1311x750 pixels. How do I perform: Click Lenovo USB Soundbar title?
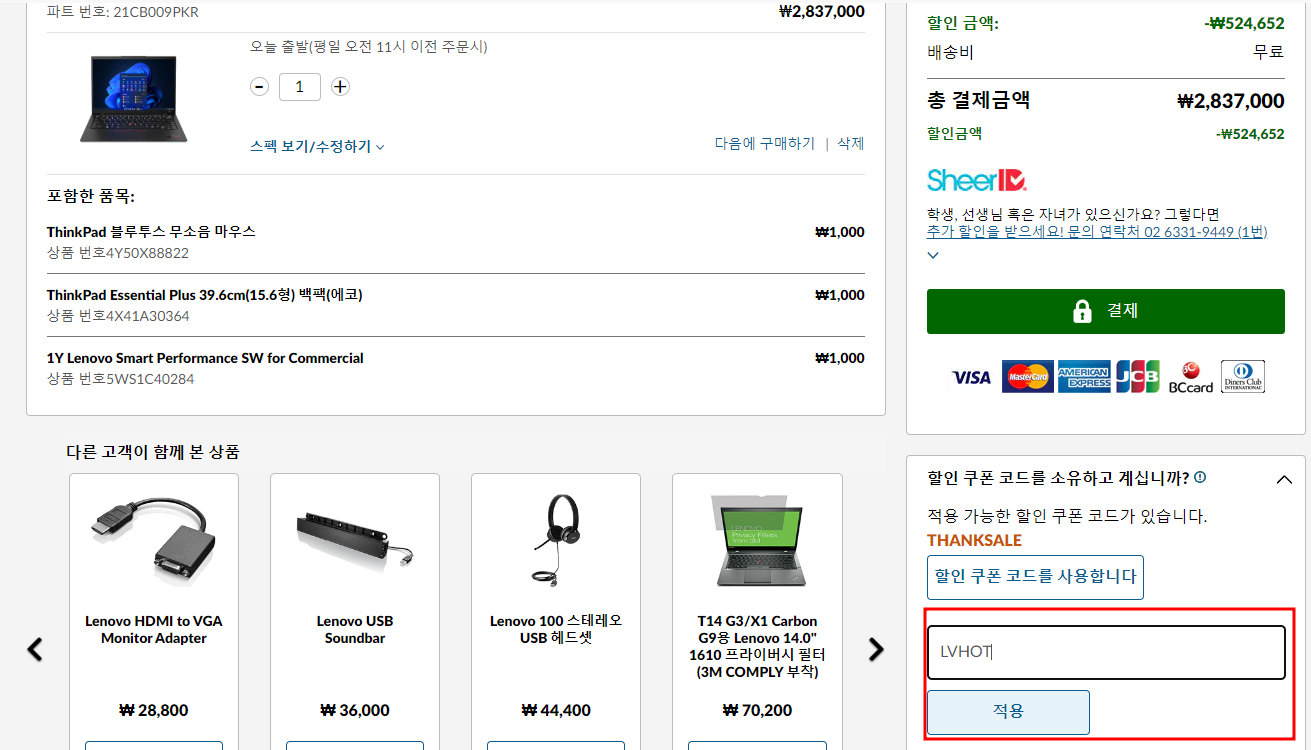pos(355,630)
